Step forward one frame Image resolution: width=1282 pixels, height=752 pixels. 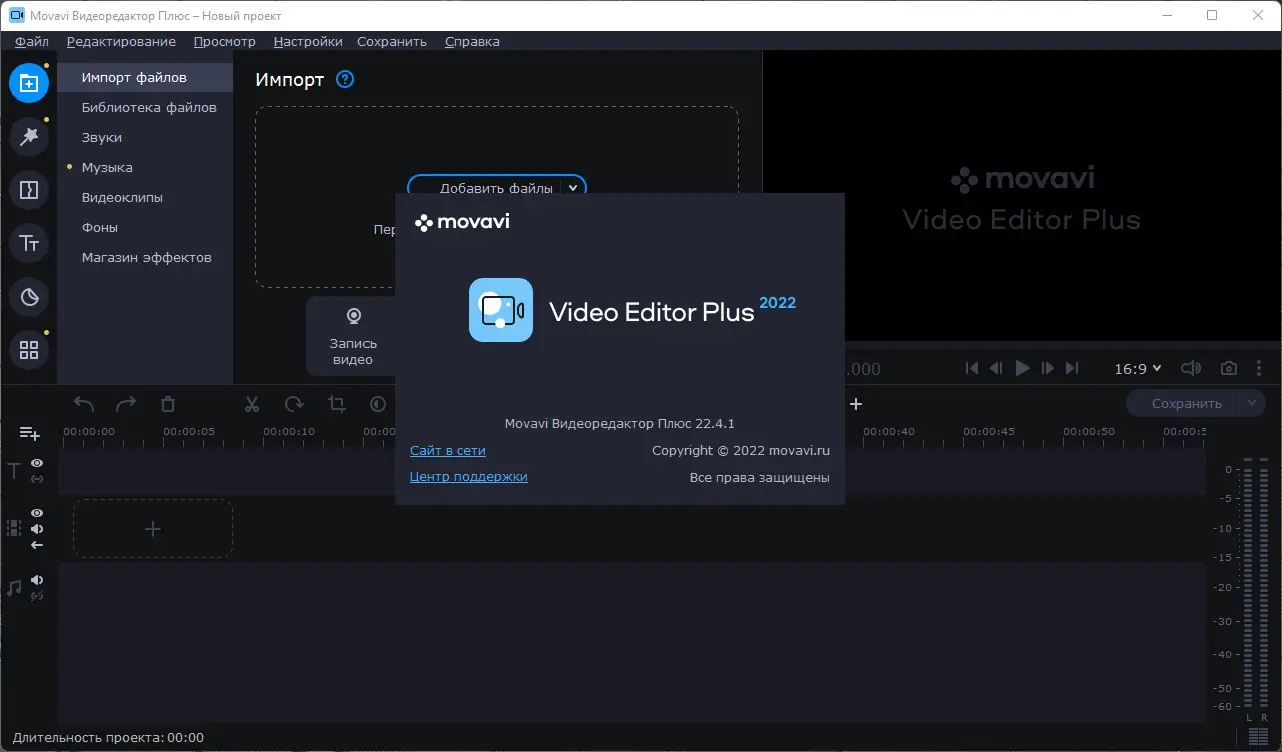(x=1048, y=368)
